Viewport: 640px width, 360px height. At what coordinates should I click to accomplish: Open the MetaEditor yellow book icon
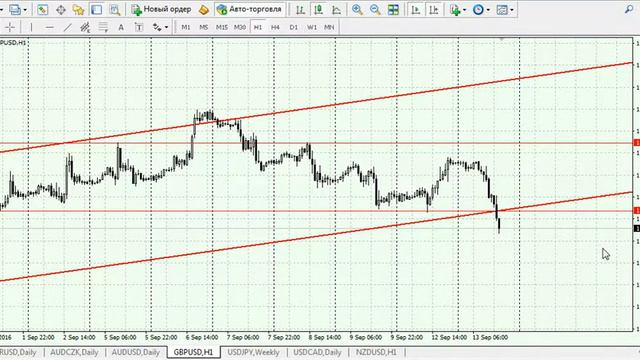point(203,9)
